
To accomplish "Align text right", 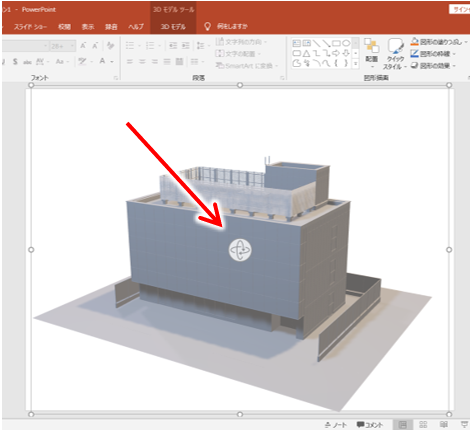I will tap(155, 62).
